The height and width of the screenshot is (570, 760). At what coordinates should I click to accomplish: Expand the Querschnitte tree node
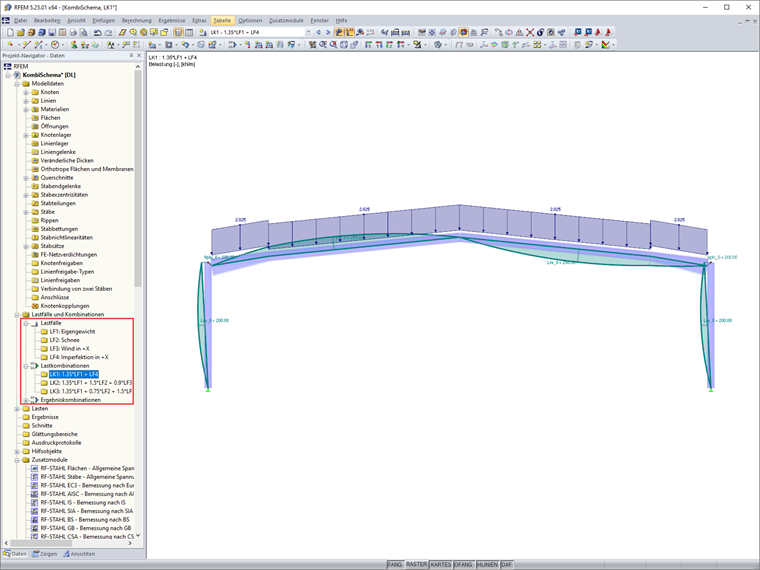[26, 177]
